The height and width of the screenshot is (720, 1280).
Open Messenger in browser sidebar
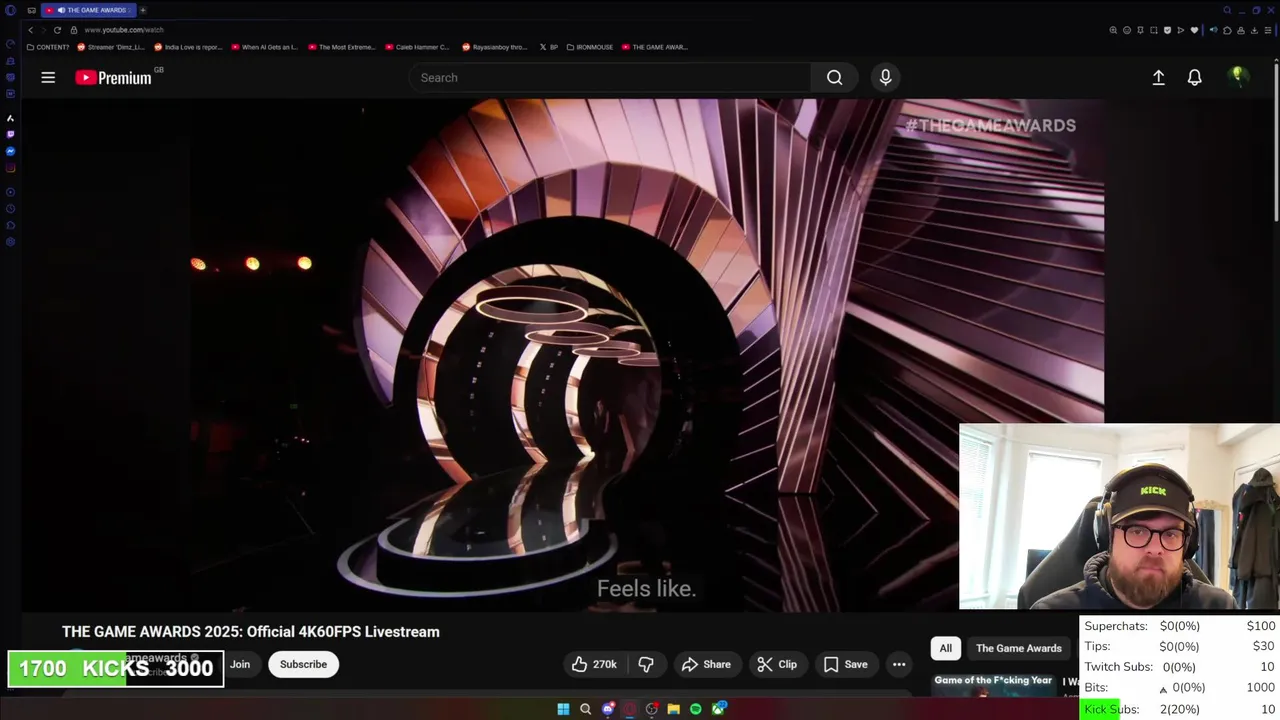[10, 151]
